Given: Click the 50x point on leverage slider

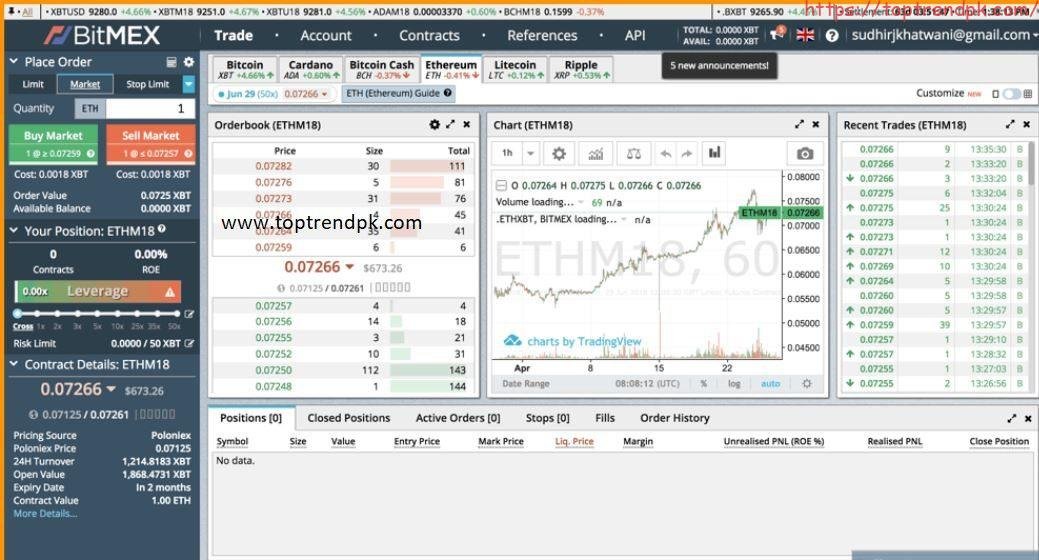Looking at the screenshot, I should pos(177,313).
